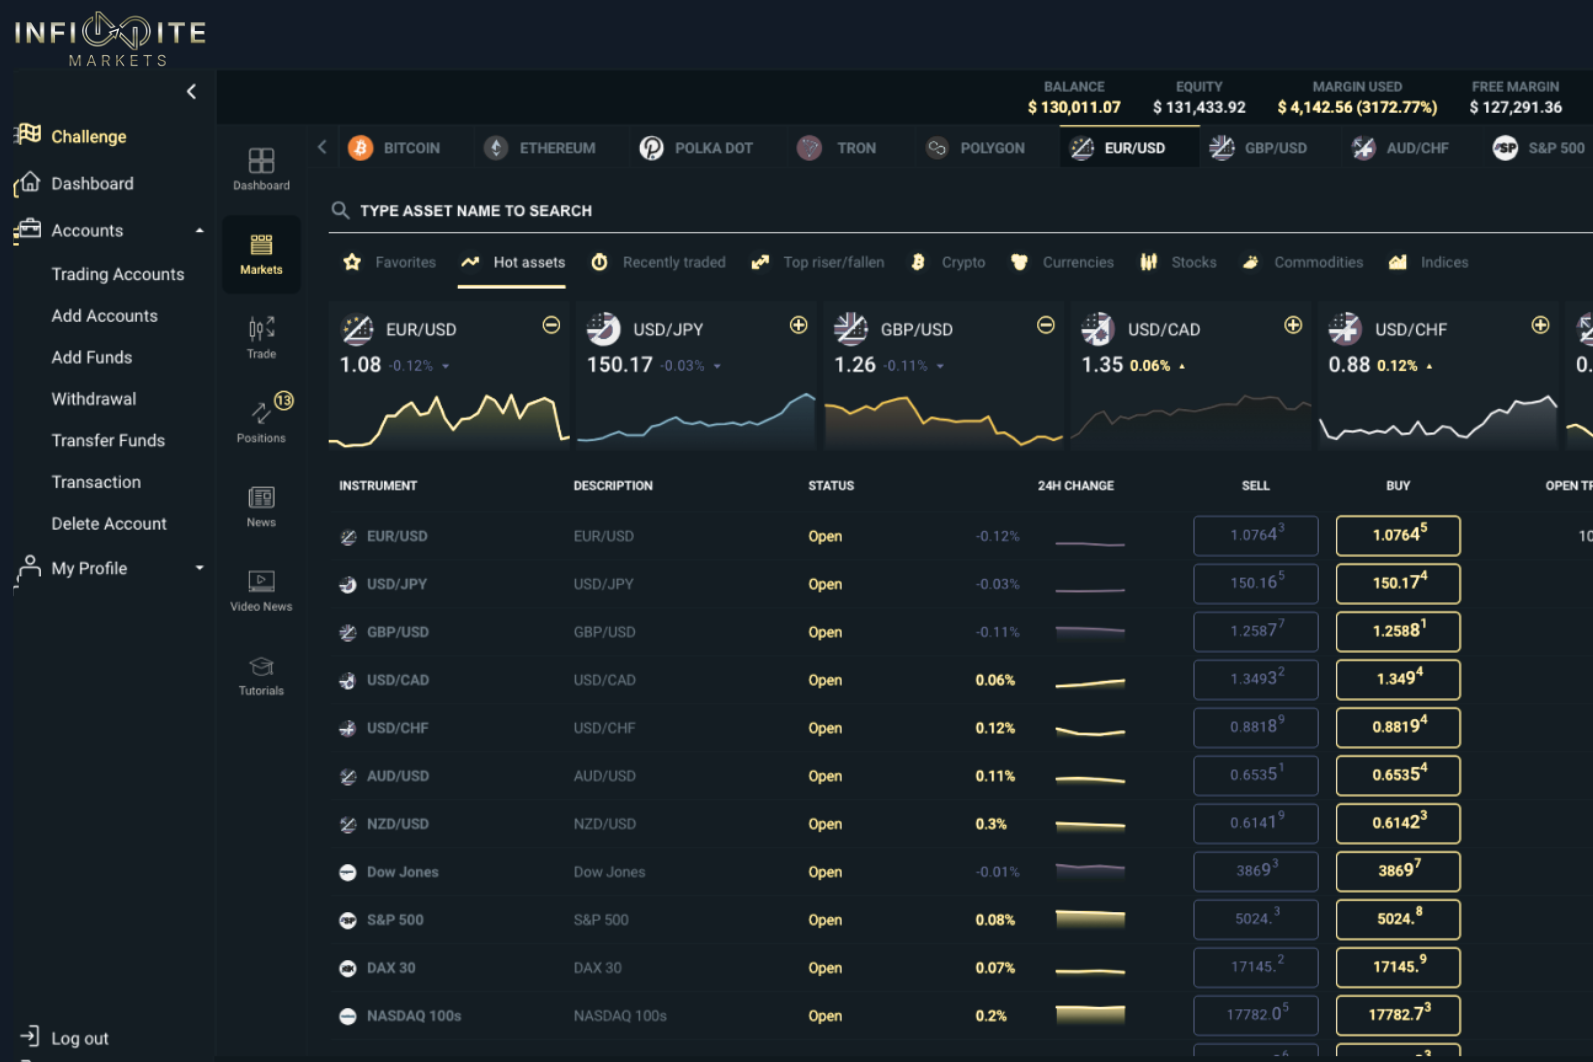Add USD/CHF card with plus icon
Image resolution: width=1593 pixels, height=1062 pixels.
(x=1540, y=325)
